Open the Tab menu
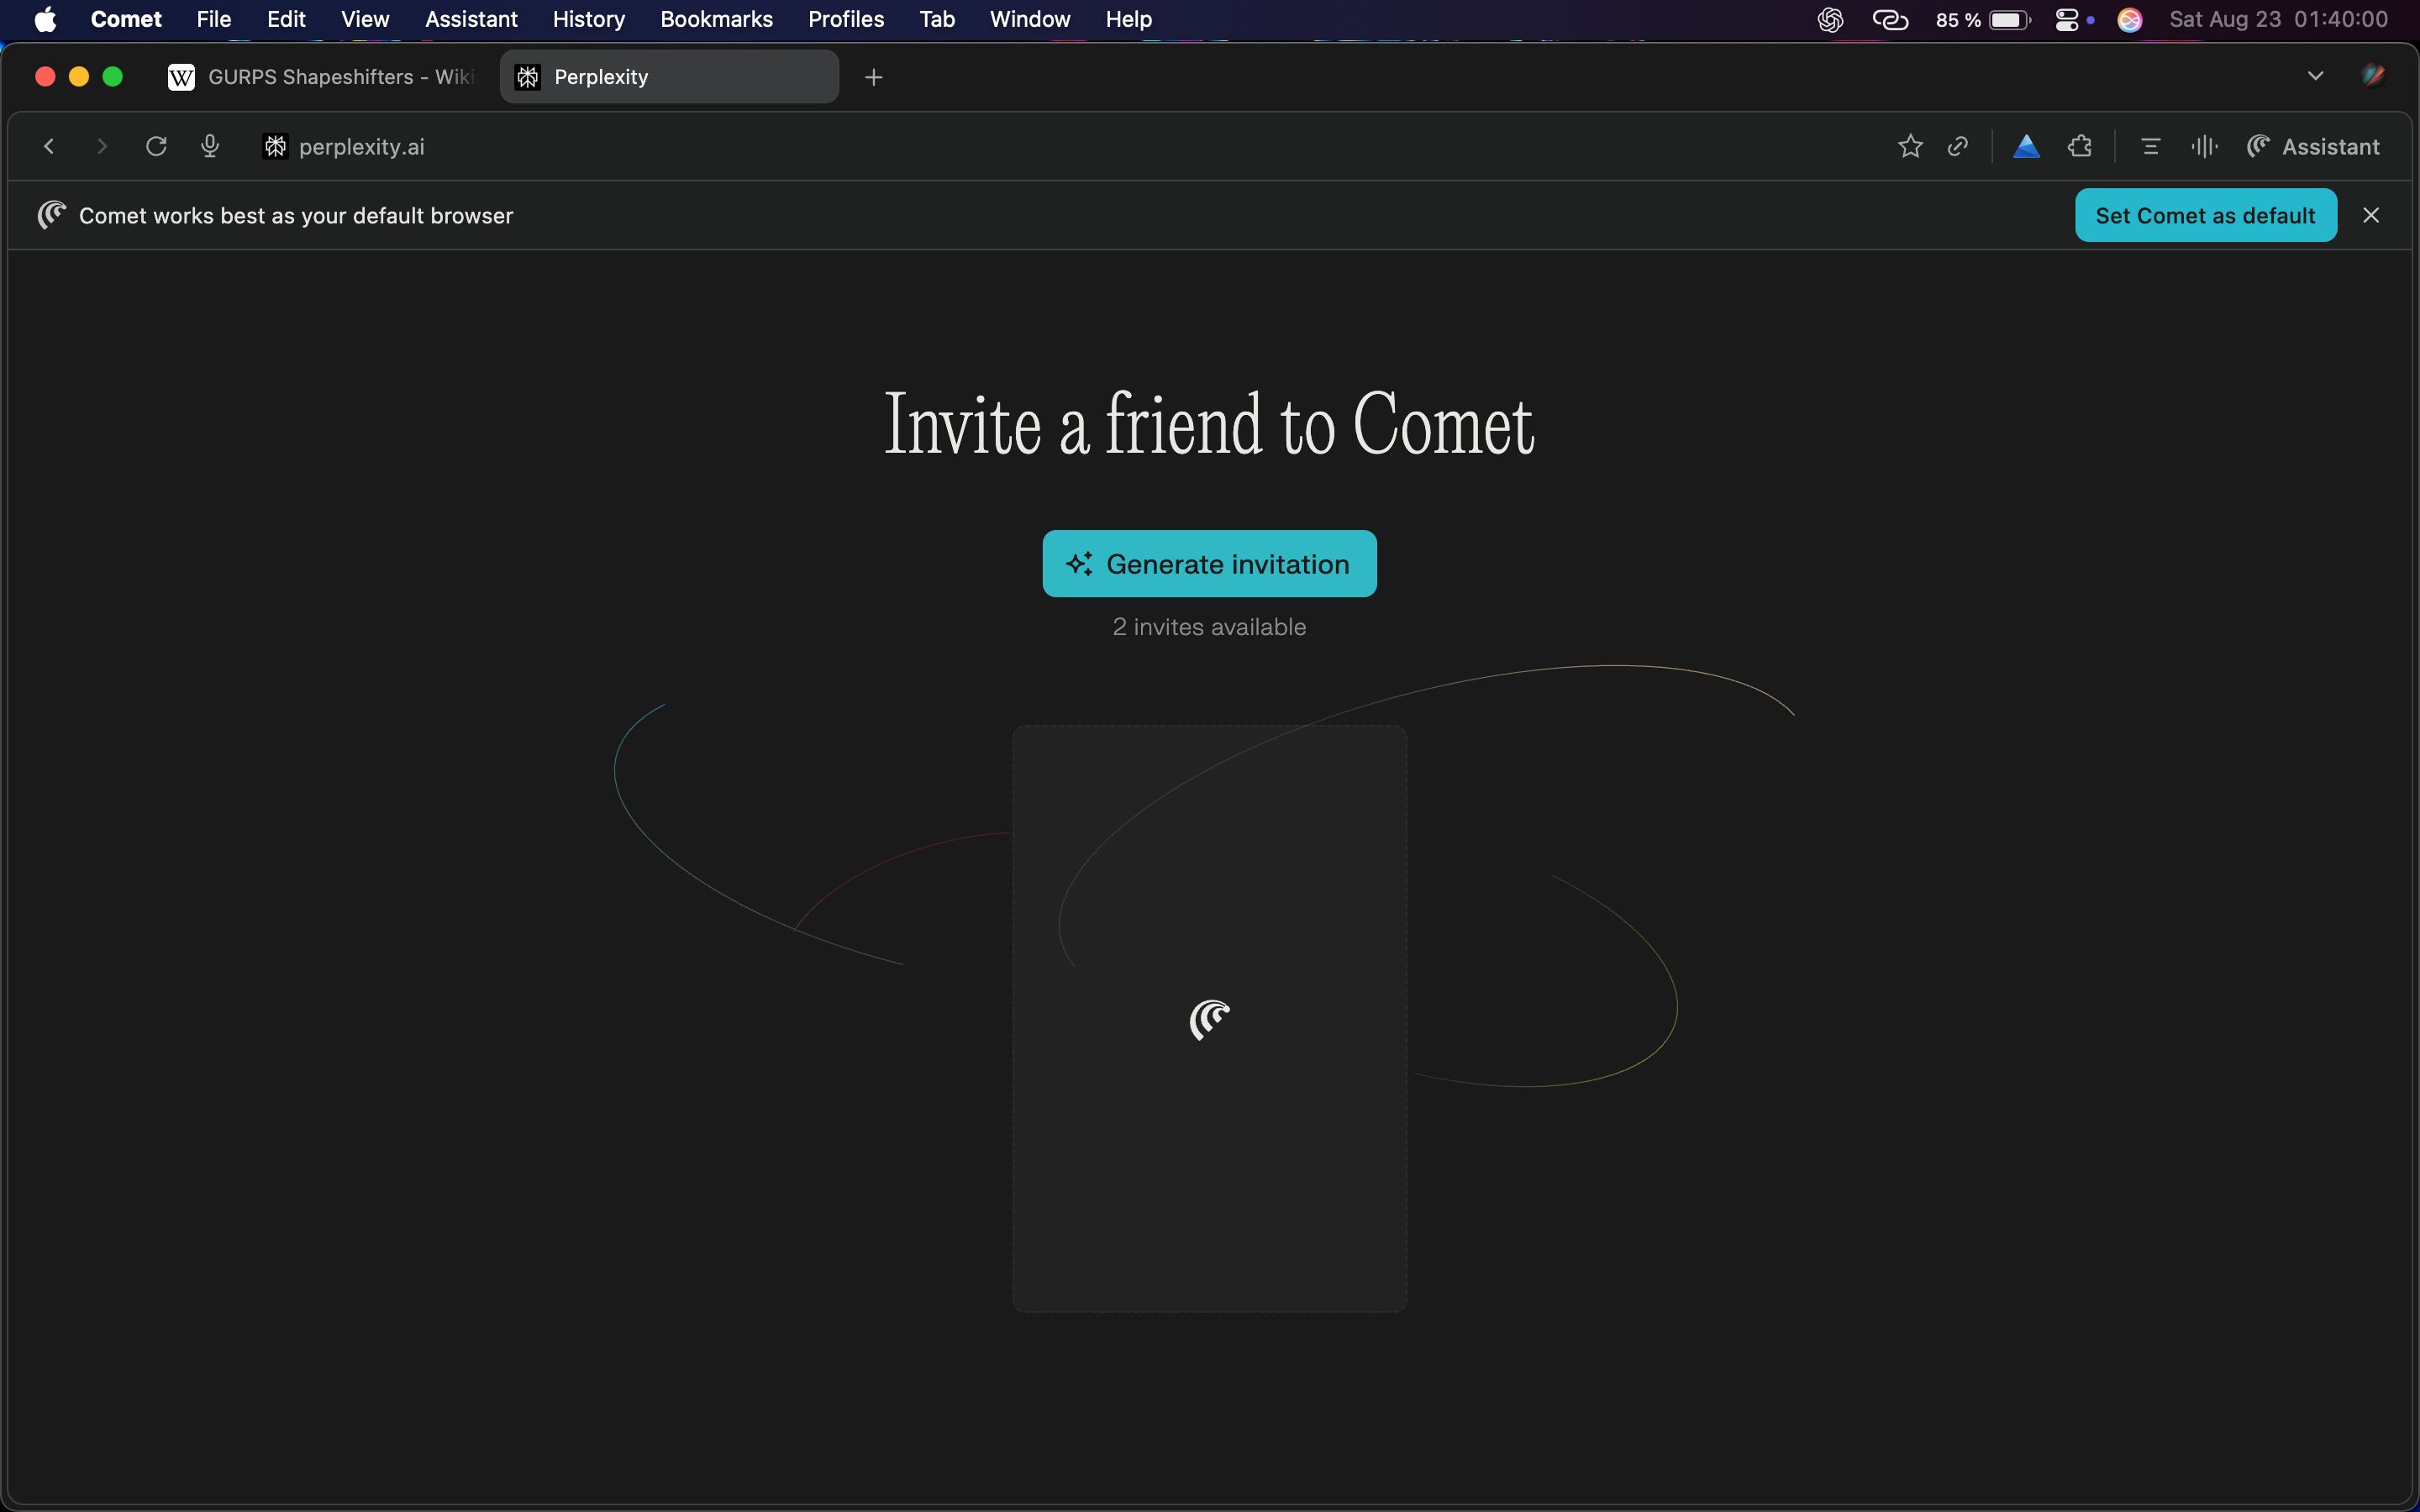This screenshot has width=2420, height=1512. 937,19
